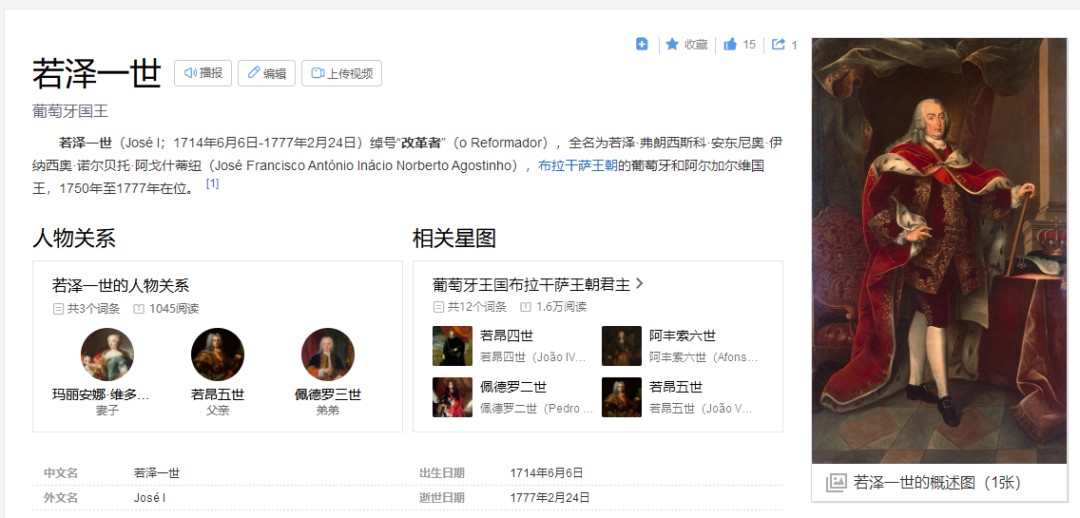Open square 若昂五世 thumbnail in 相关星图

click(x=621, y=397)
